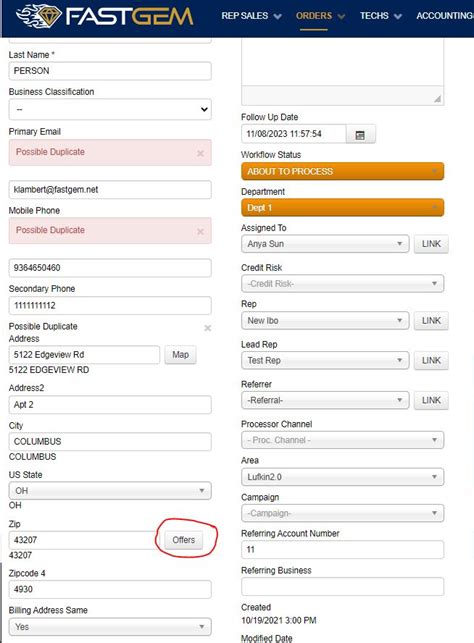Click into the Referring Business field
The width and height of the screenshot is (474, 643).
[342, 586]
